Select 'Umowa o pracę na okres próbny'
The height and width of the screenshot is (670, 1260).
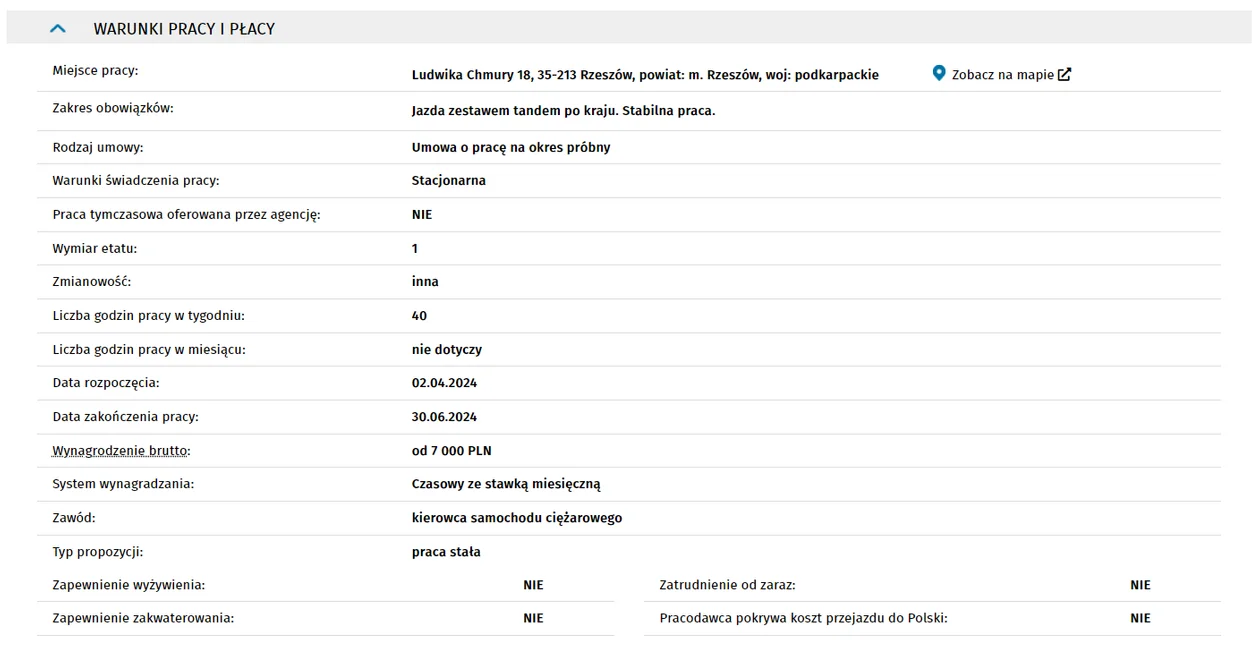[x=511, y=147]
